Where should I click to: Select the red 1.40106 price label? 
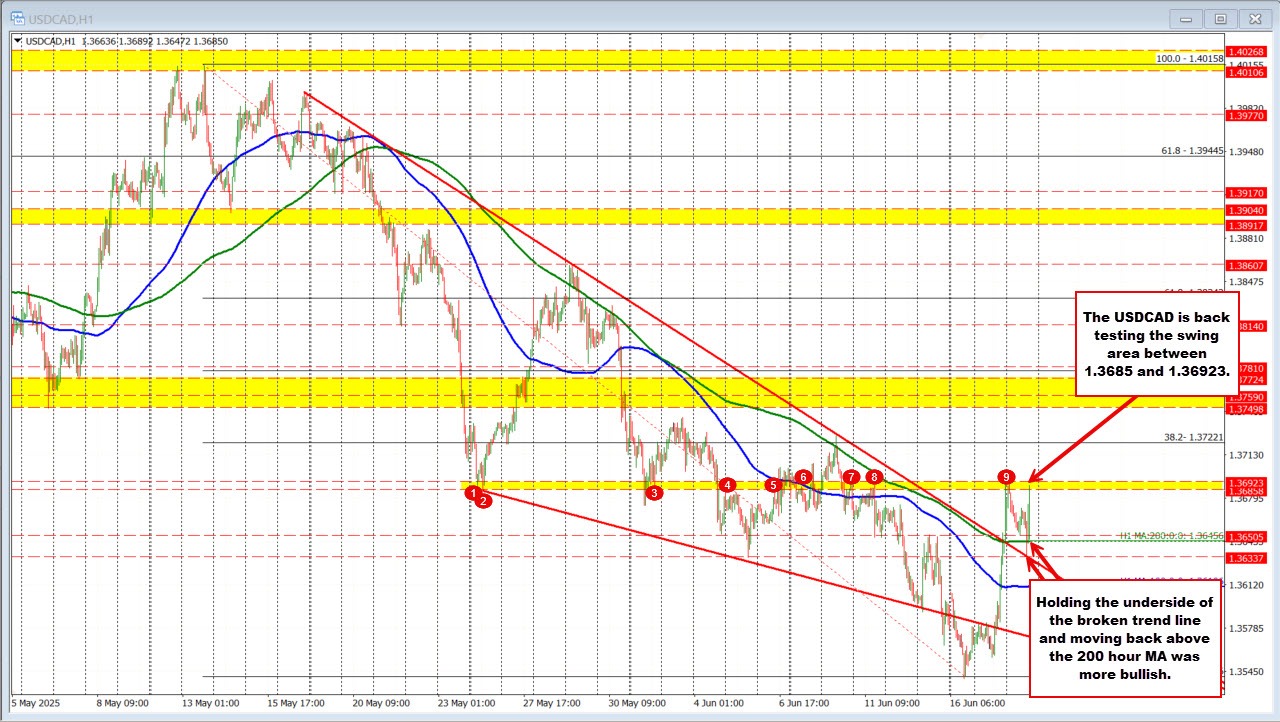[x=1246, y=71]
